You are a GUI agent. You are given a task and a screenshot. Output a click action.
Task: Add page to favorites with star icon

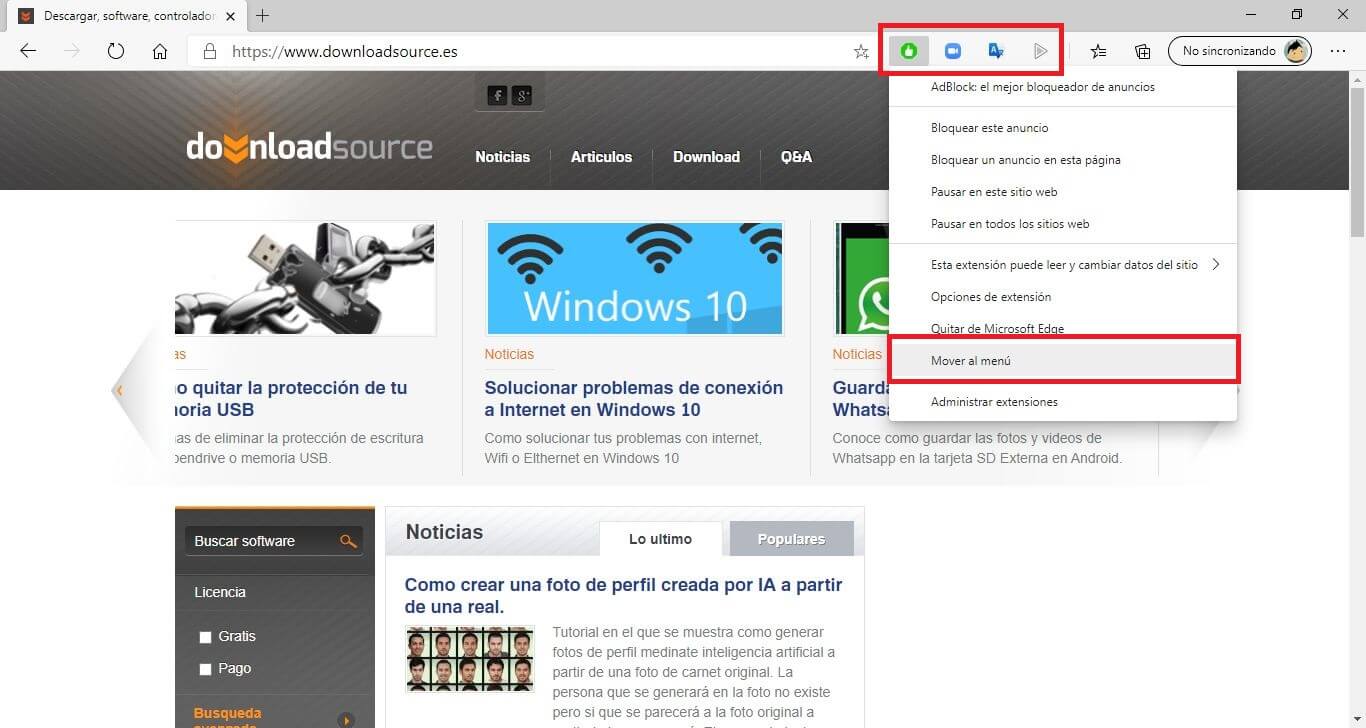[861, 51]
